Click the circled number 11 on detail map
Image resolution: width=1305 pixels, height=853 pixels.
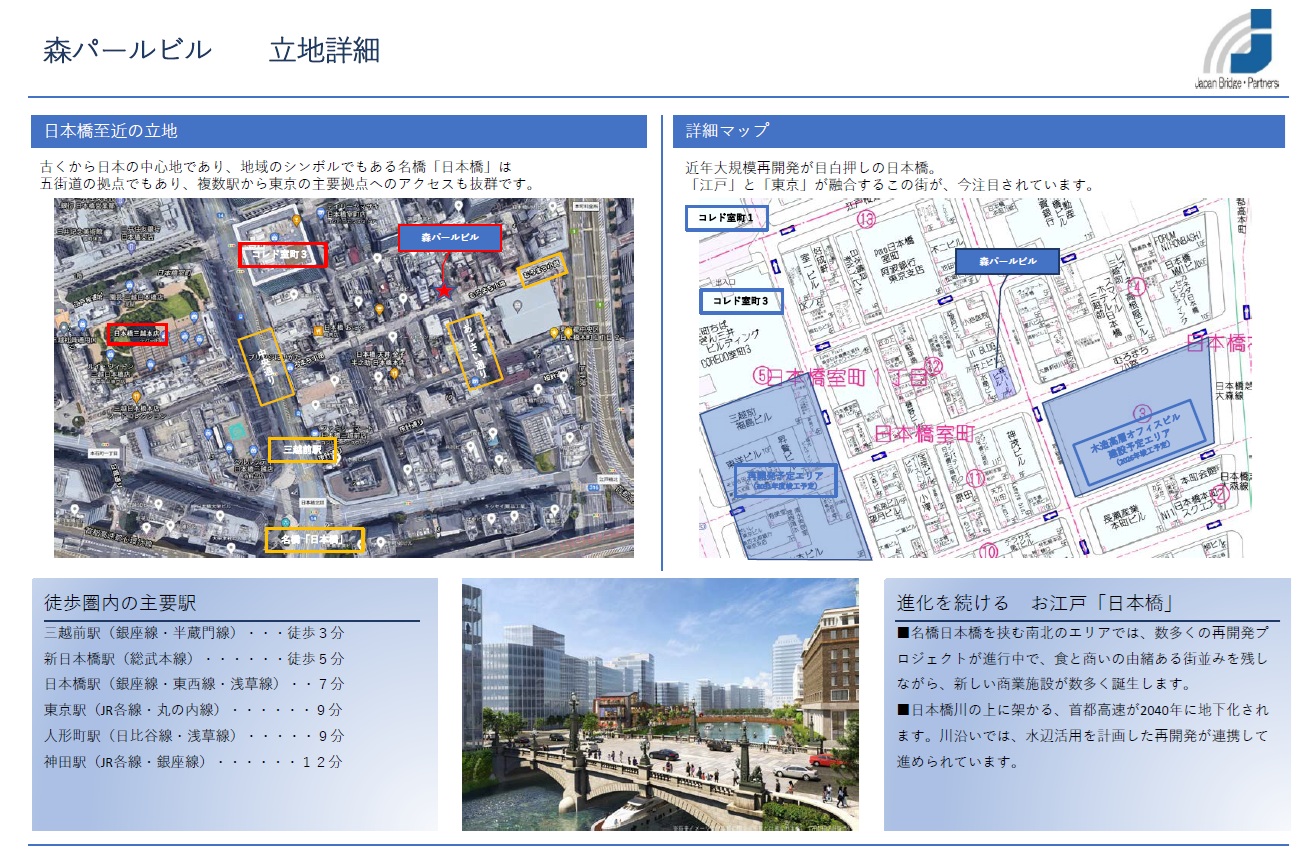(975, 479)
